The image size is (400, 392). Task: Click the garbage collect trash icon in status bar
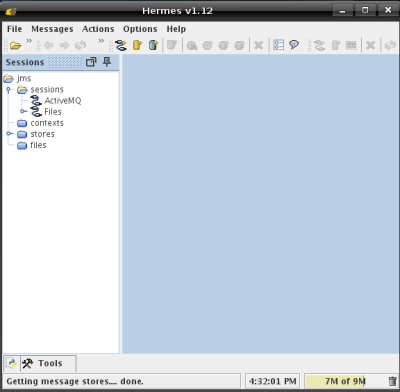pos(393,381)
